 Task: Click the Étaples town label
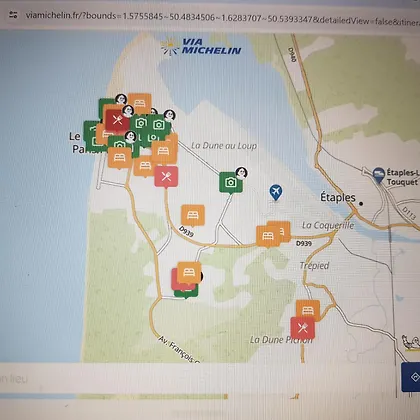coord(338,197)
